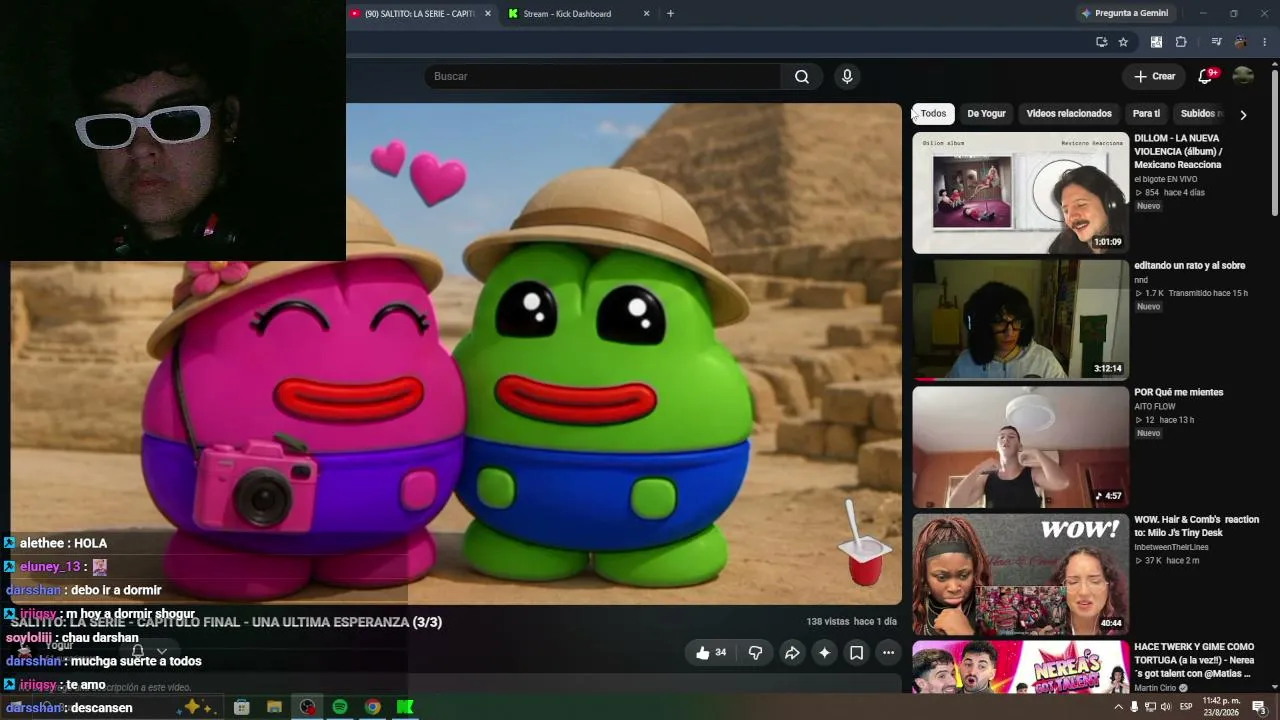Screen dimensions: 1280x720
Task: Open the WOW Hair & Comb's reaction thumbnail
Action: click(1020, 574)
